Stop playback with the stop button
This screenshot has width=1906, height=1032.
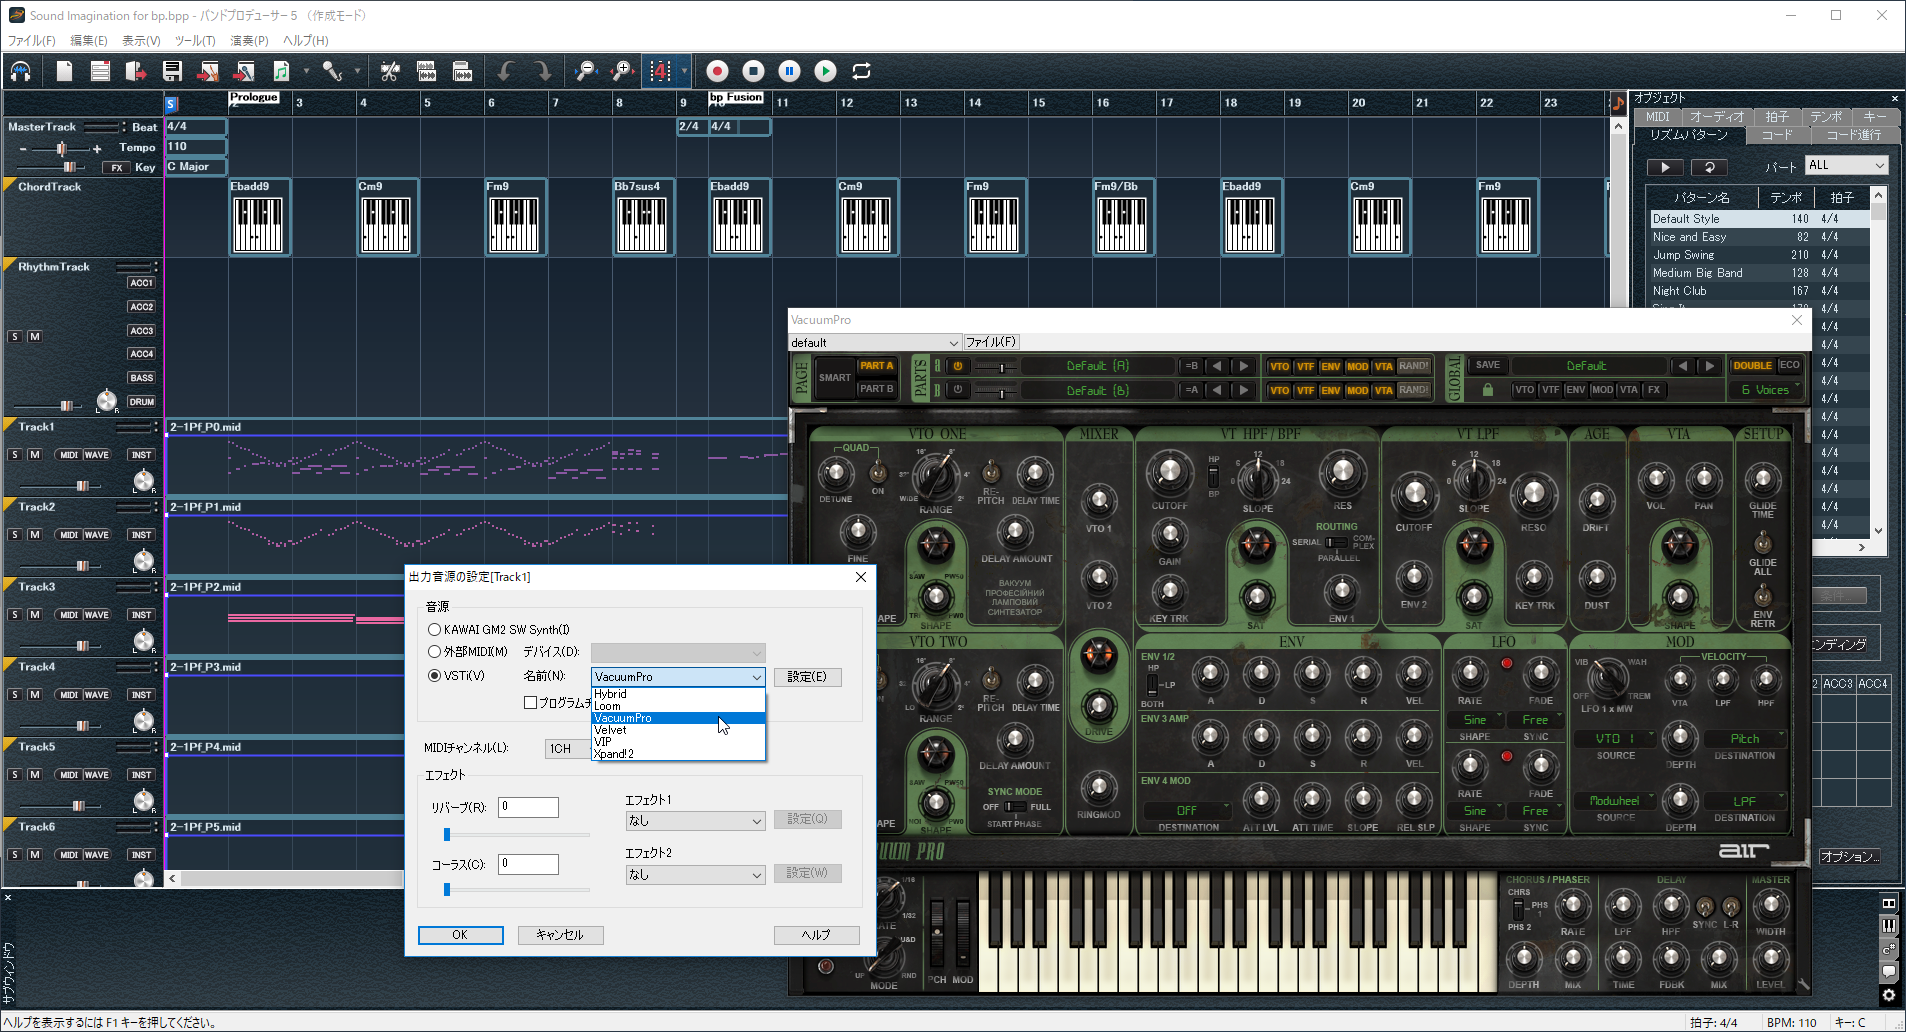[x=753, y=71]
